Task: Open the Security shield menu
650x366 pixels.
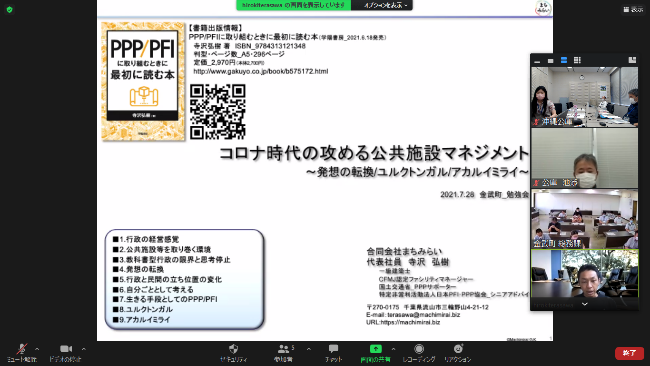Action: pos(233,353)
